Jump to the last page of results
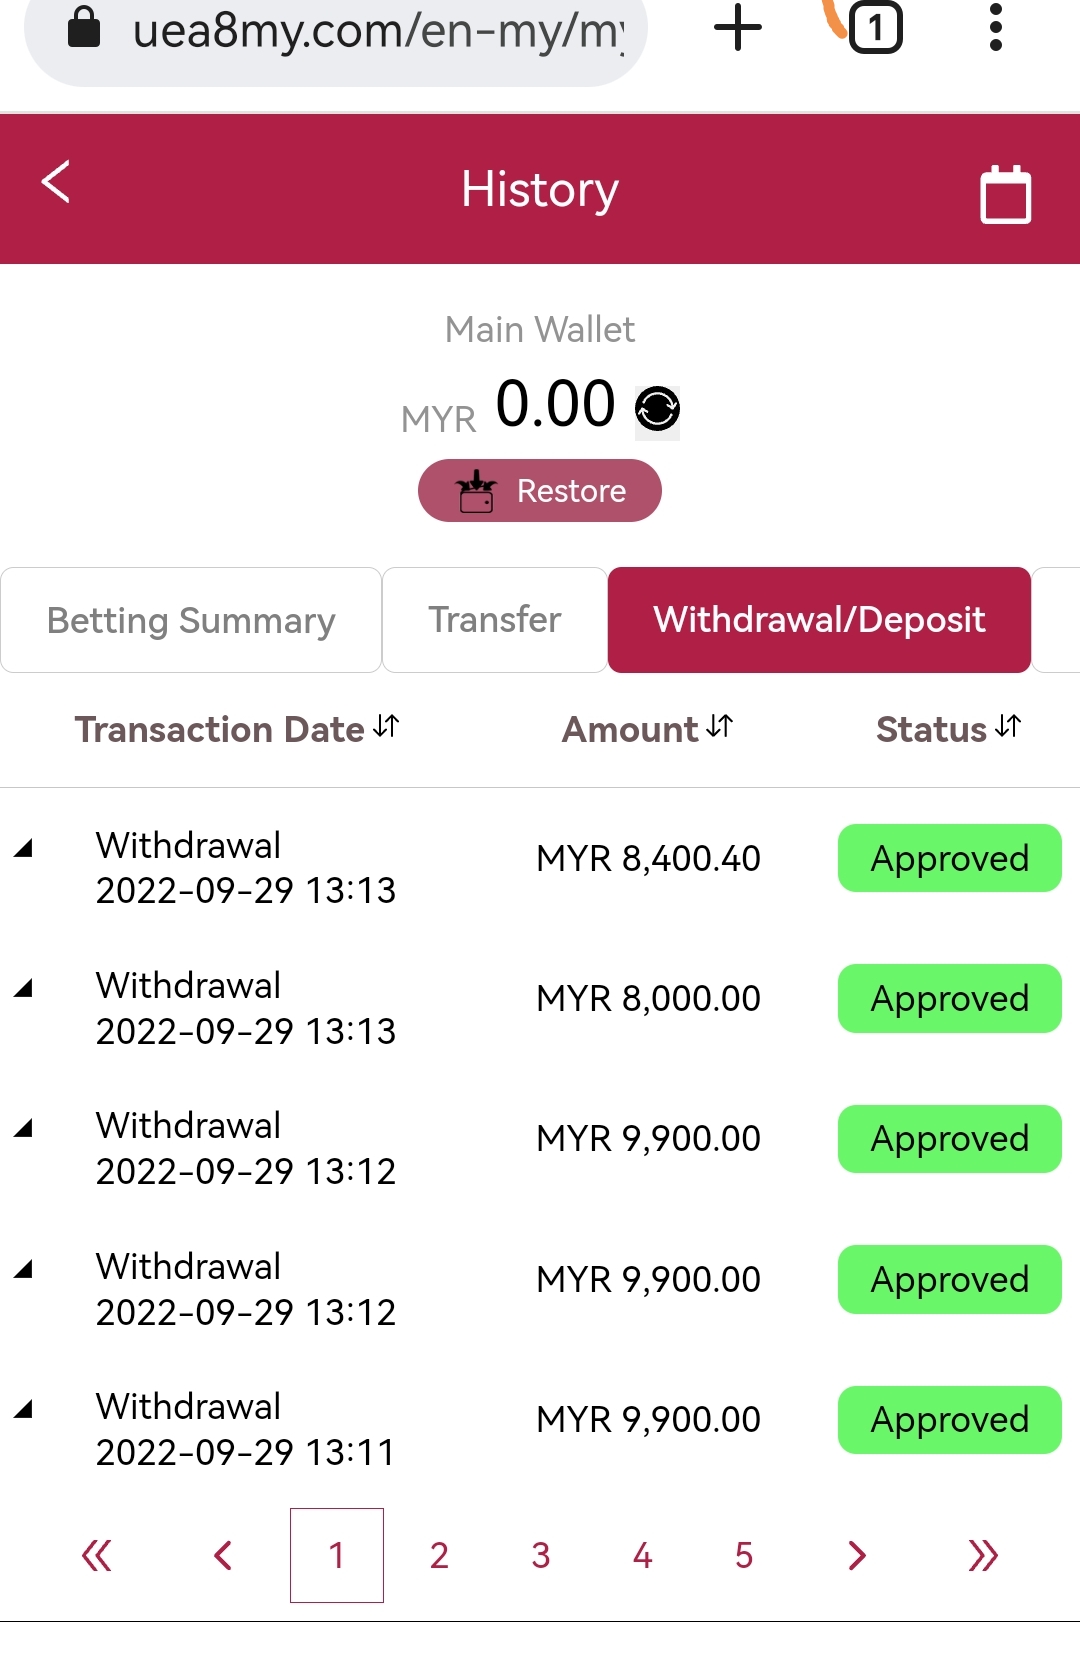Viewport: 1080px width, 1655px height. (983, 1555)
